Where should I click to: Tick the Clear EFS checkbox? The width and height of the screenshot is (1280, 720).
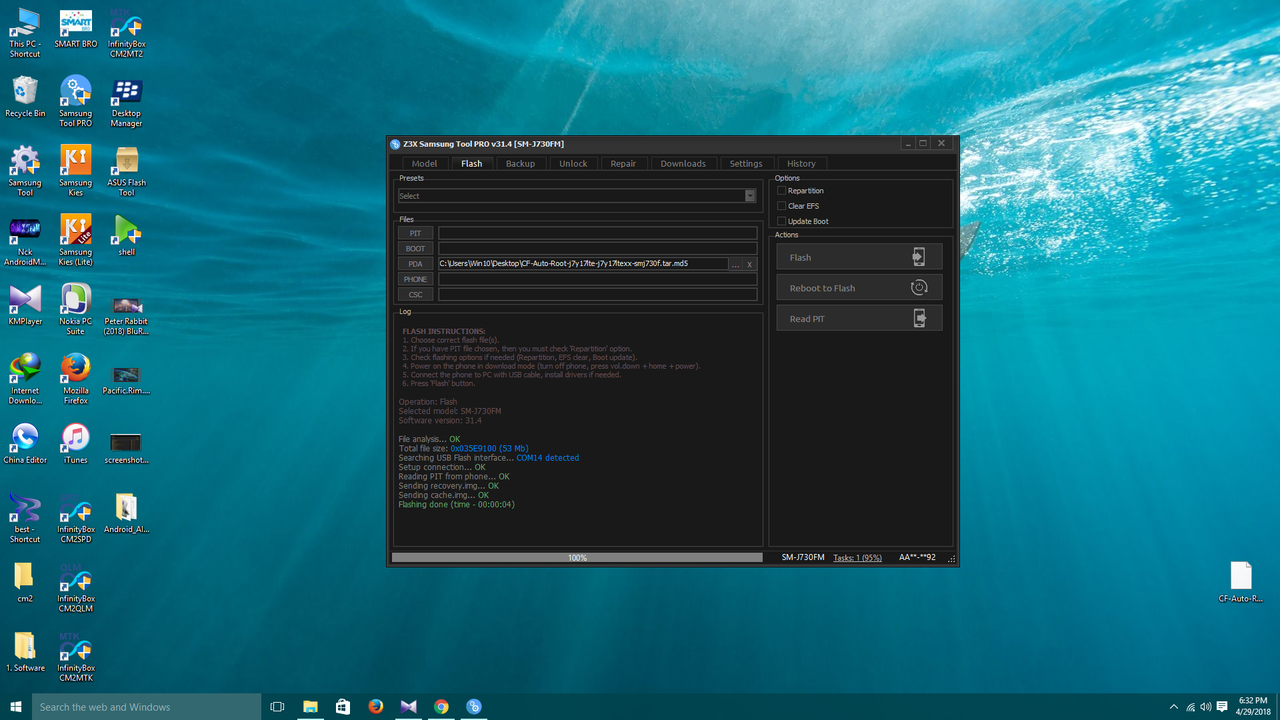[782, 206]
